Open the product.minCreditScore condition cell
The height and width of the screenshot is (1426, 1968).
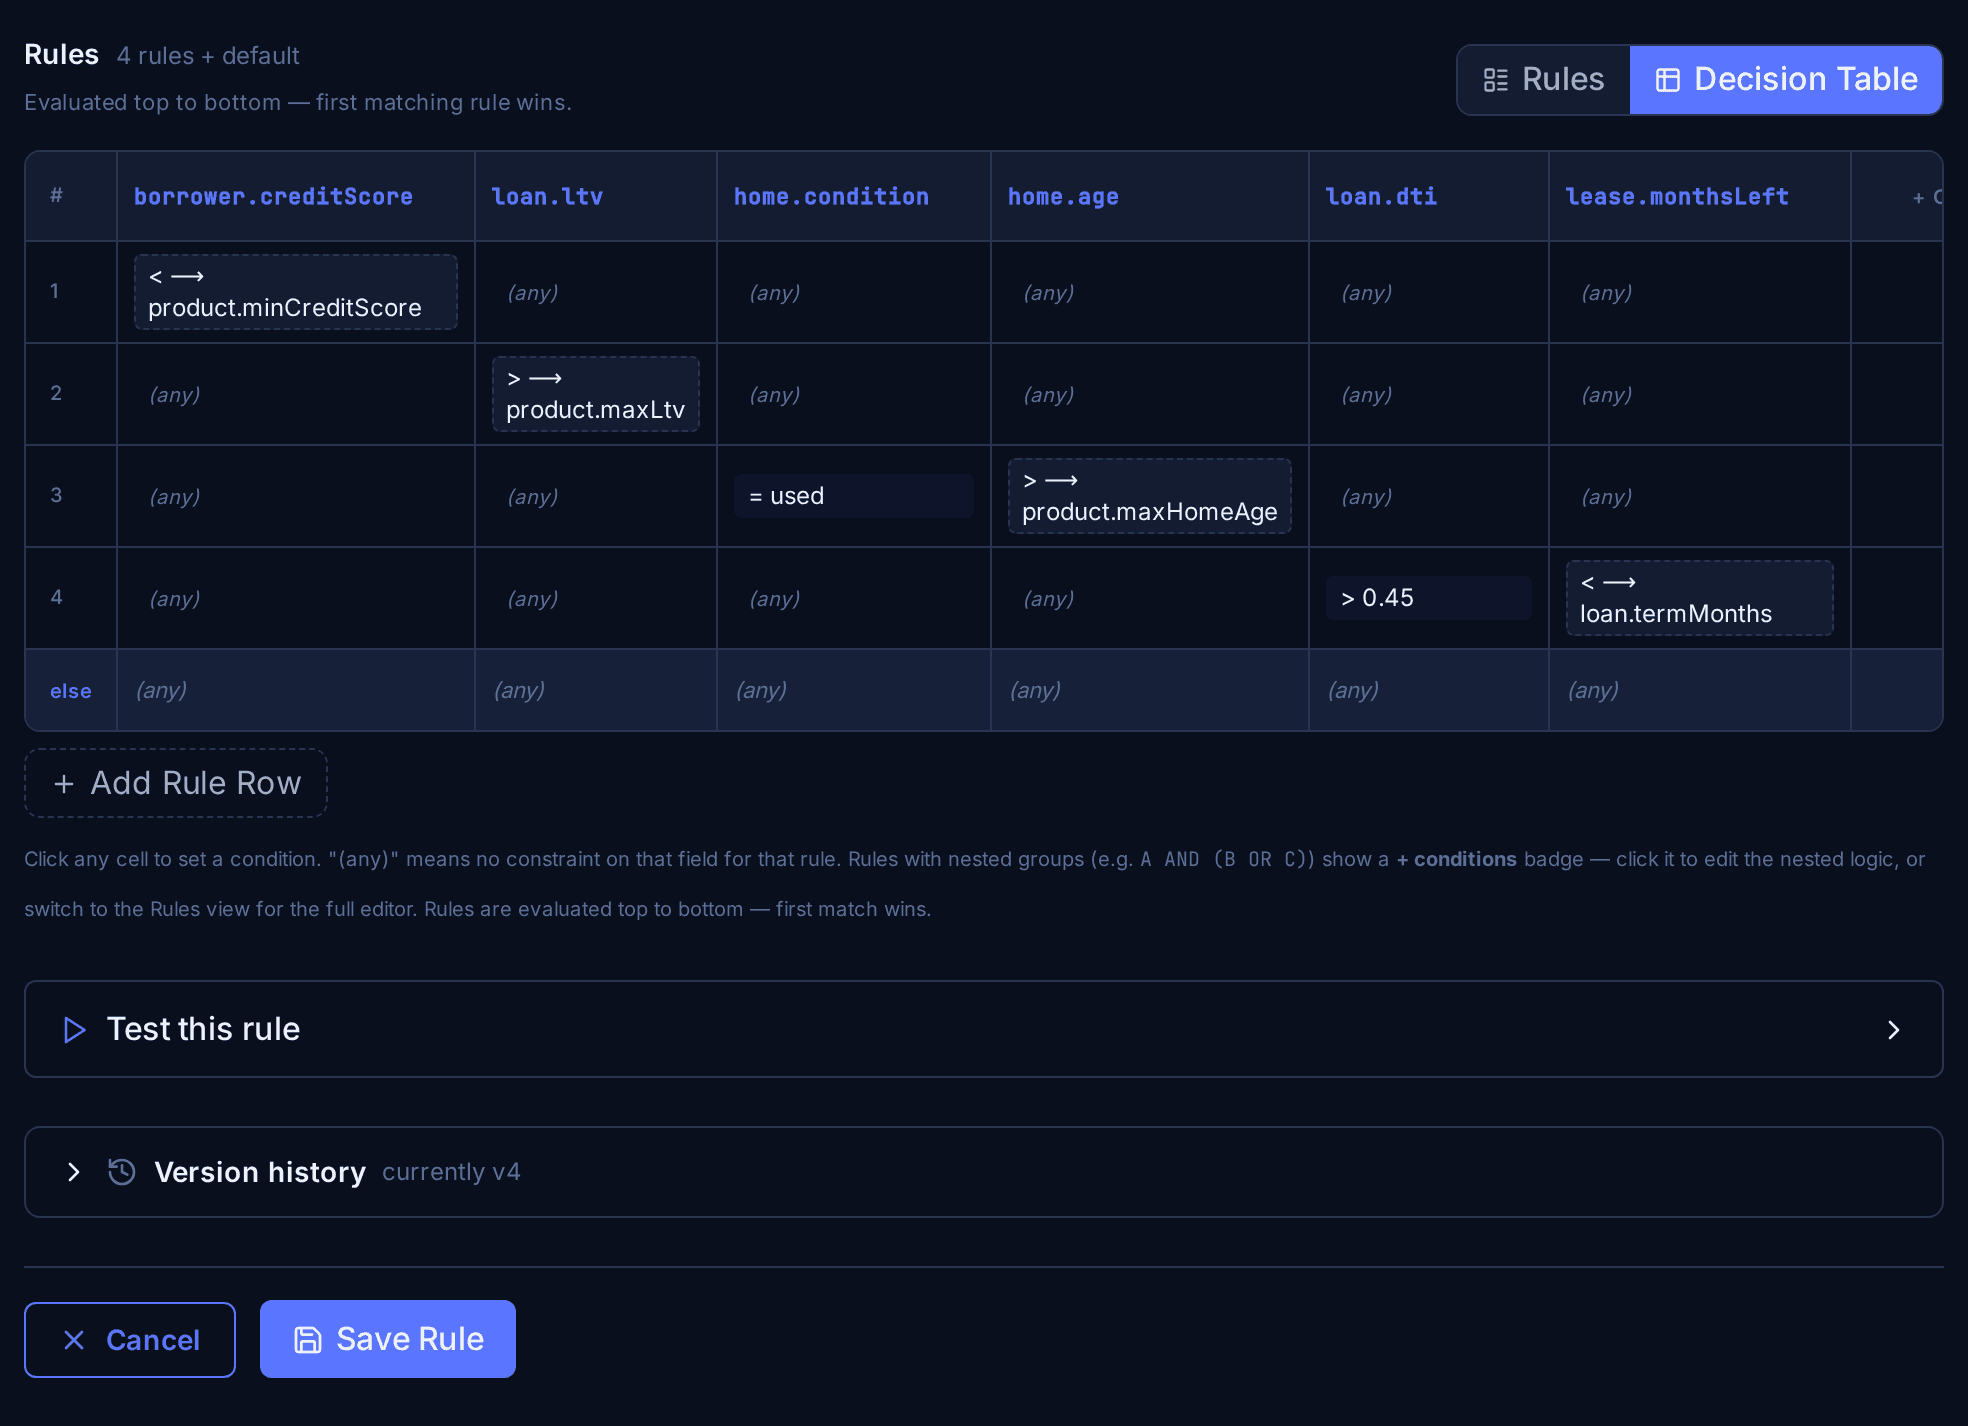296,292
